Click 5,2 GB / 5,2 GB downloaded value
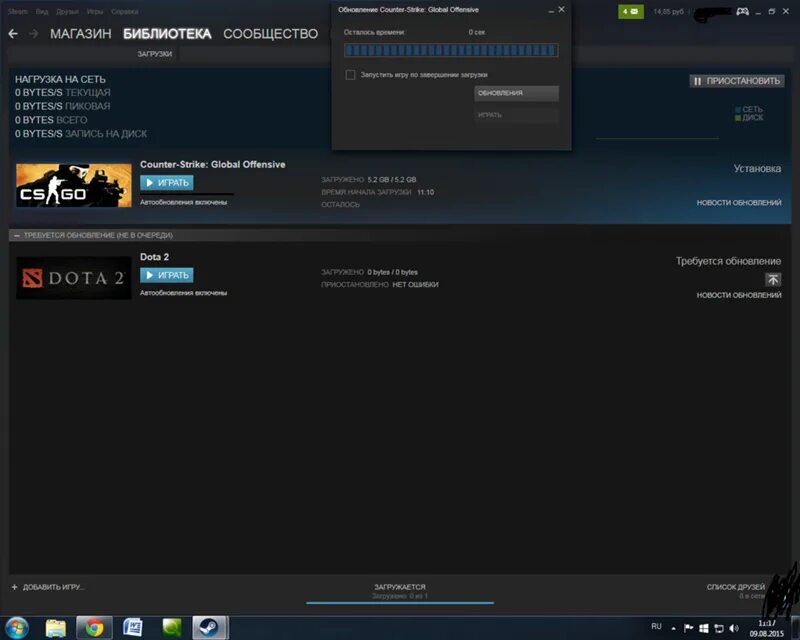Screen dimensions: 800x640 (392, 180)
